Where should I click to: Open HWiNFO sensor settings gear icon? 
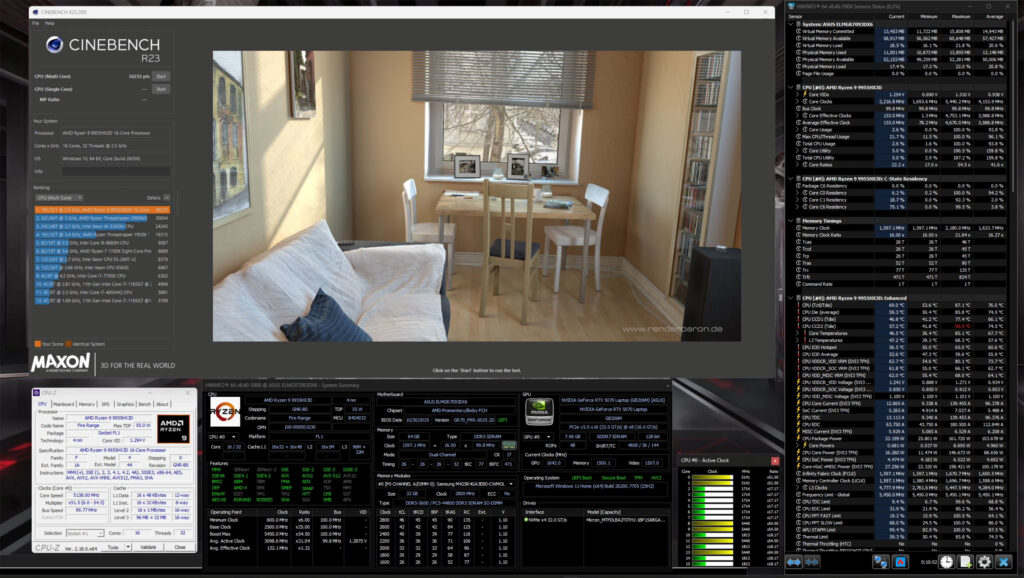(x=985, y=564)
